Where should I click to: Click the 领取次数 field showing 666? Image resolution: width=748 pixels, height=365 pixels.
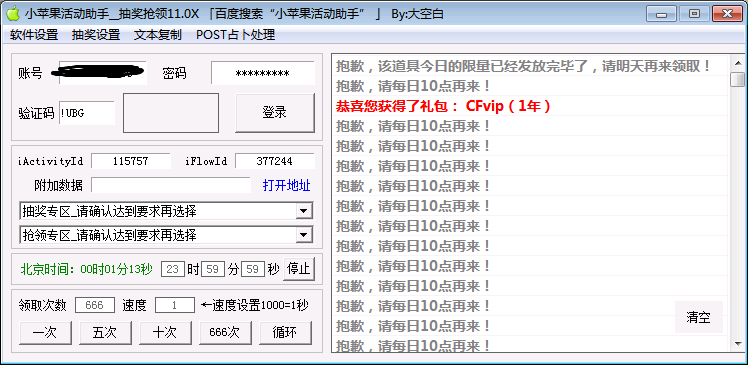pos(95,305)
